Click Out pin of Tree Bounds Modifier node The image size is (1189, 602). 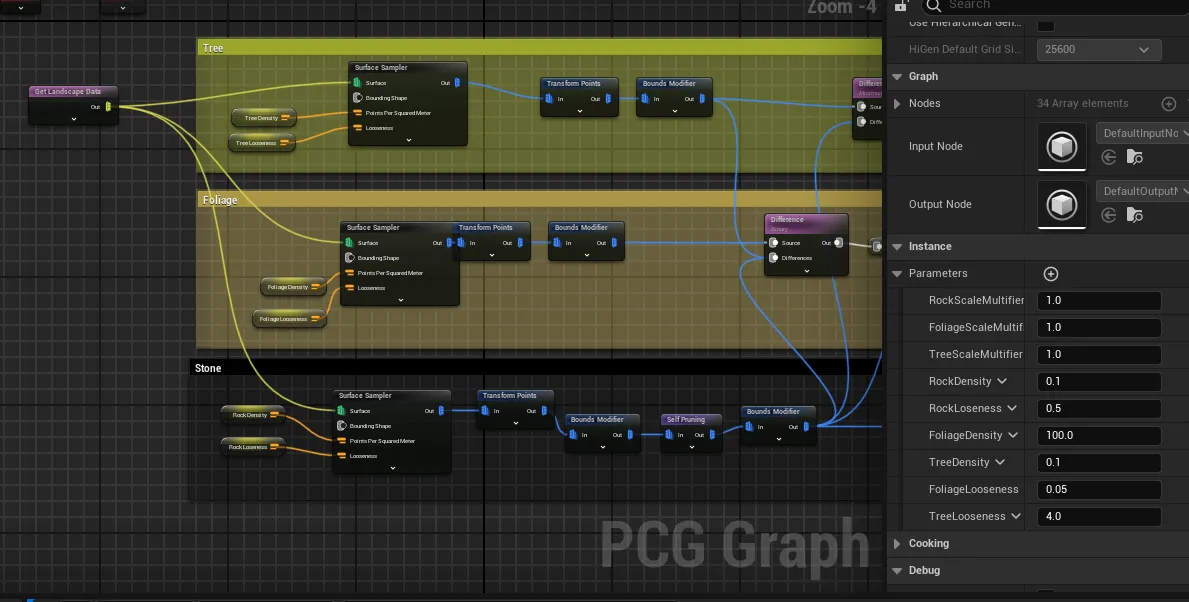[x=701, y=99]
